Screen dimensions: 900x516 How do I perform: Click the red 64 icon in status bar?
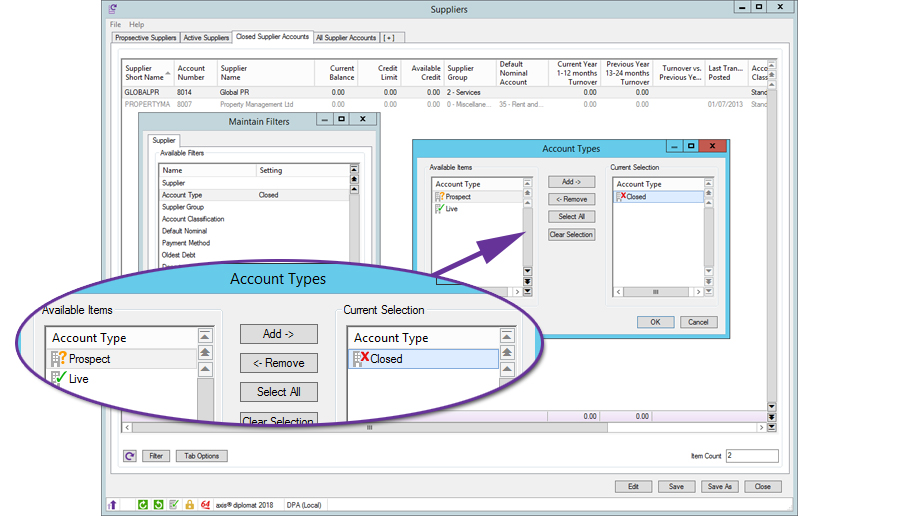(205, 505)
